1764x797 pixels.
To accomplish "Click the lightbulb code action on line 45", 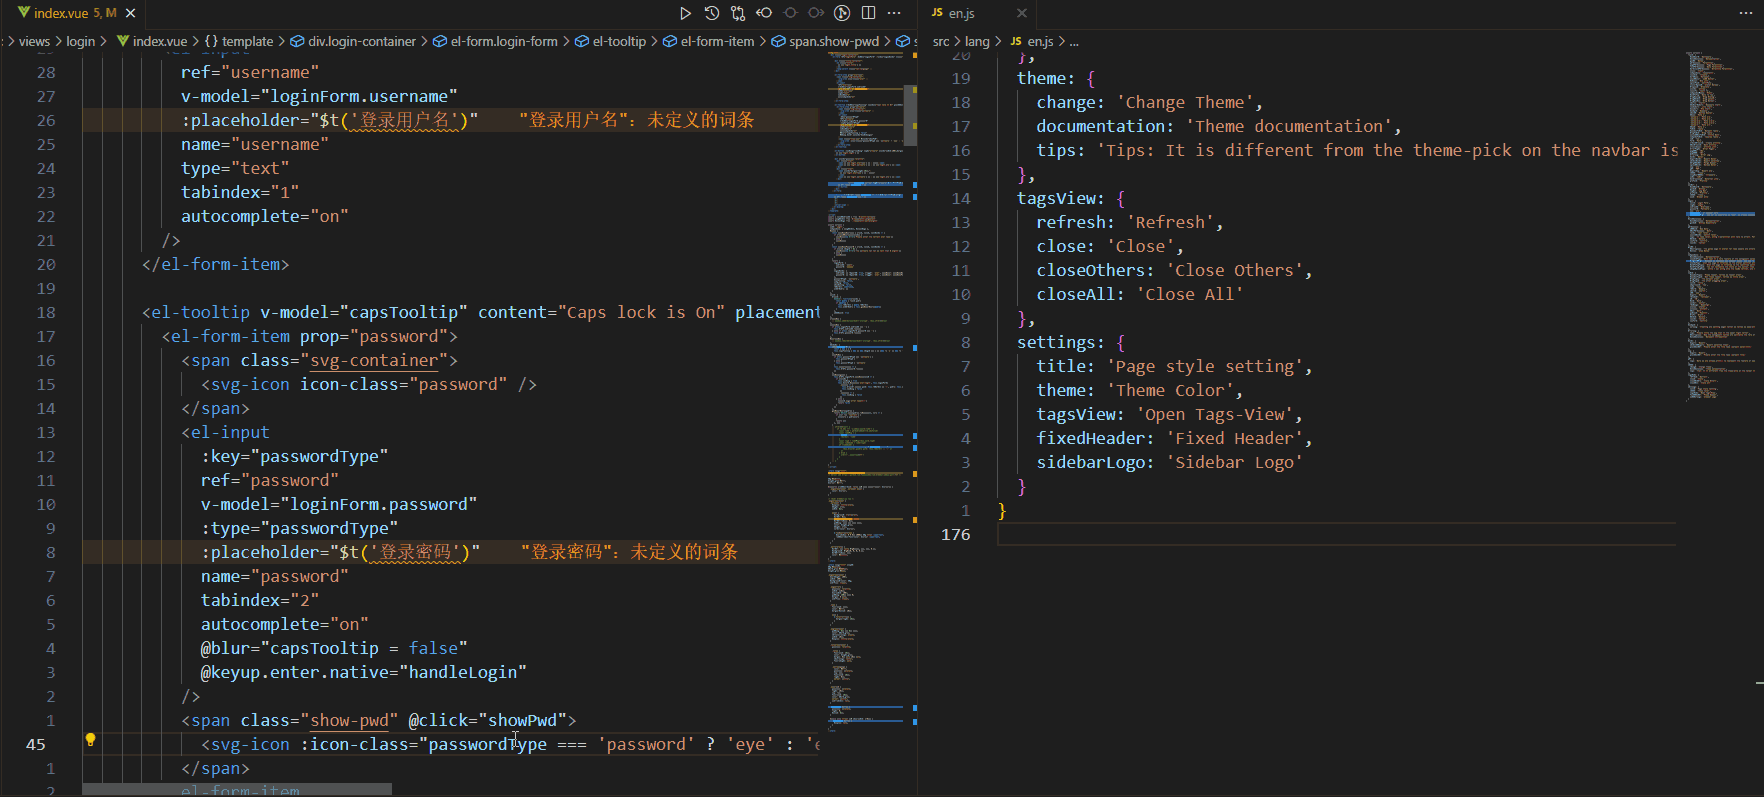I will click(90, 740).
